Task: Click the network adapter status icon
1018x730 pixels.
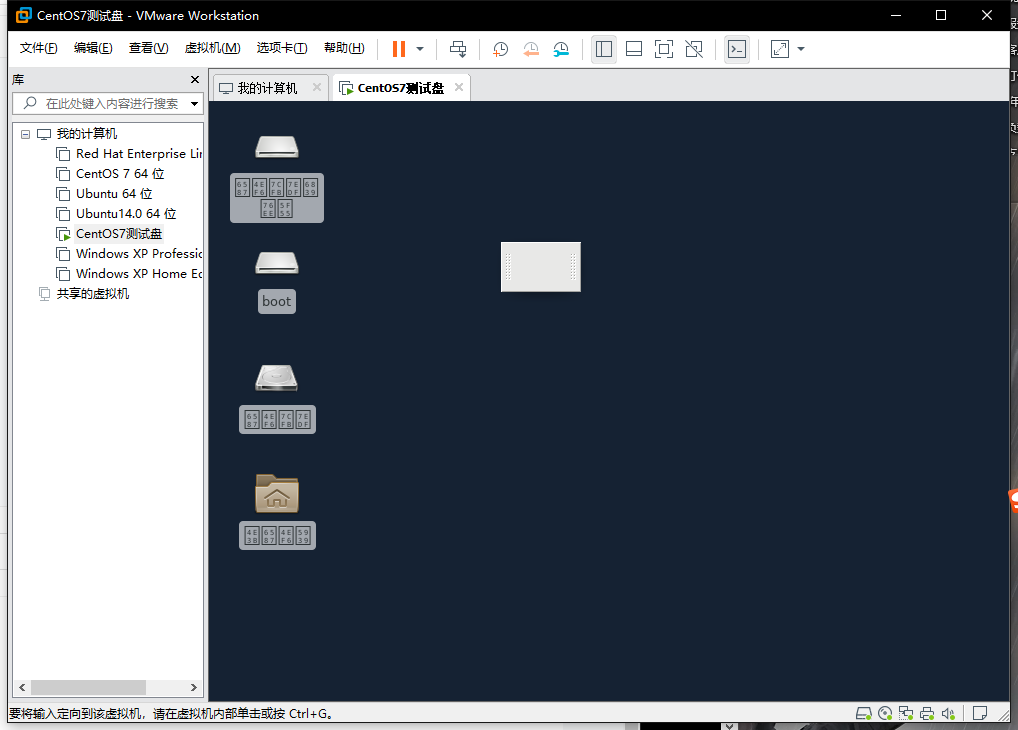Action: click(906, 714)
